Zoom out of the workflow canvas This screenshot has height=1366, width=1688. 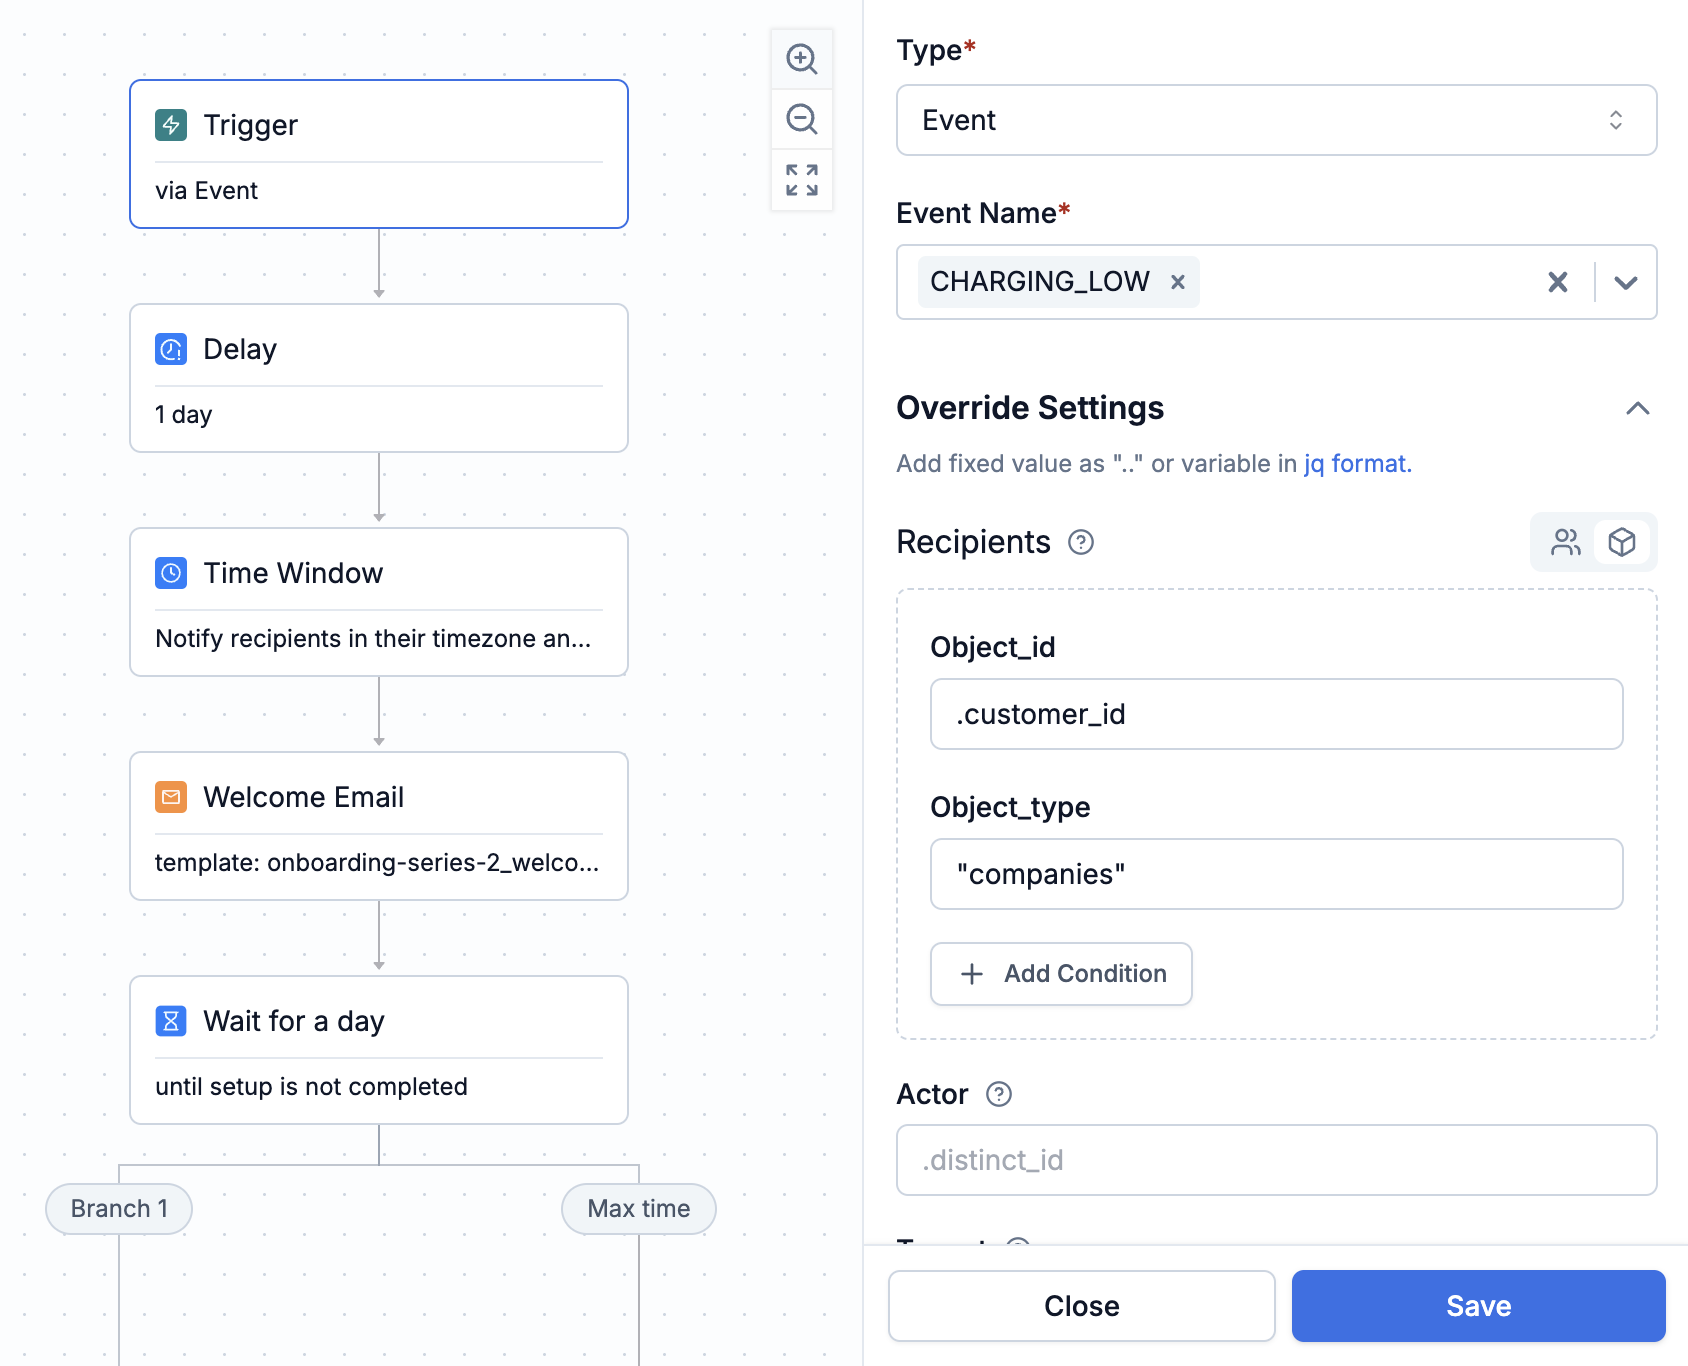coord(801,119)
